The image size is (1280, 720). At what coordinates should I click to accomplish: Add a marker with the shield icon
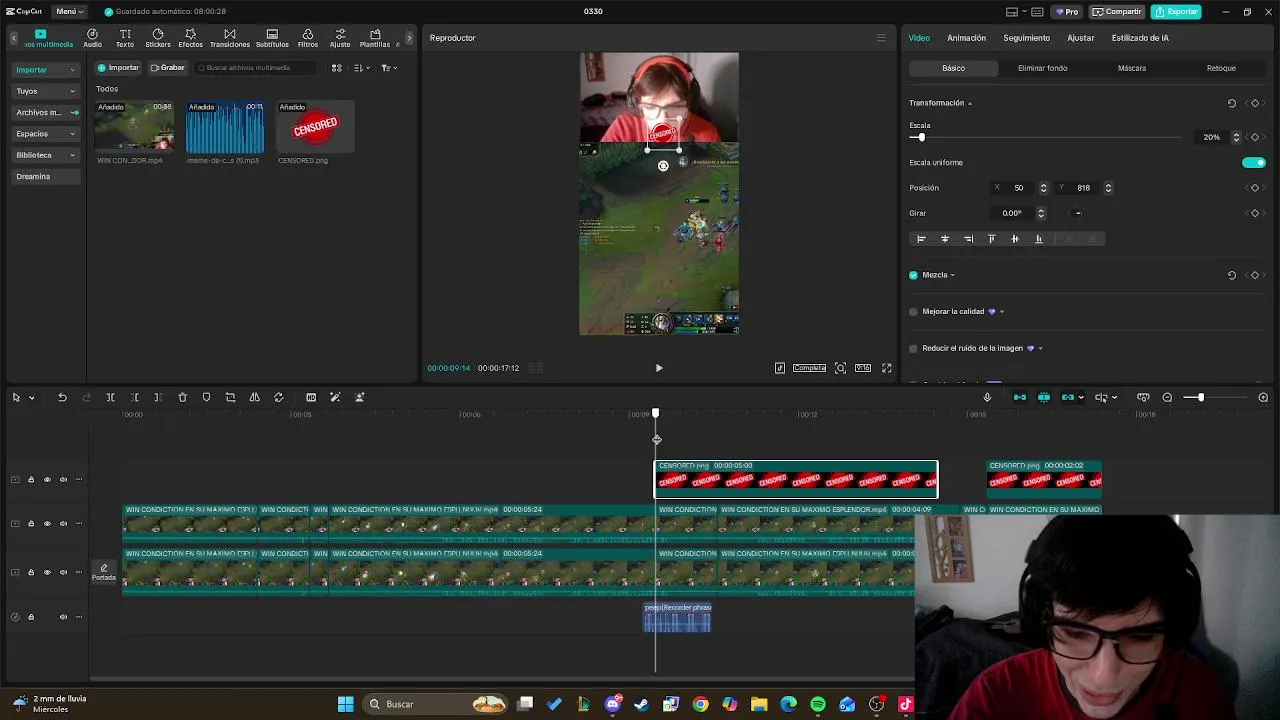[x=206, y=397]
